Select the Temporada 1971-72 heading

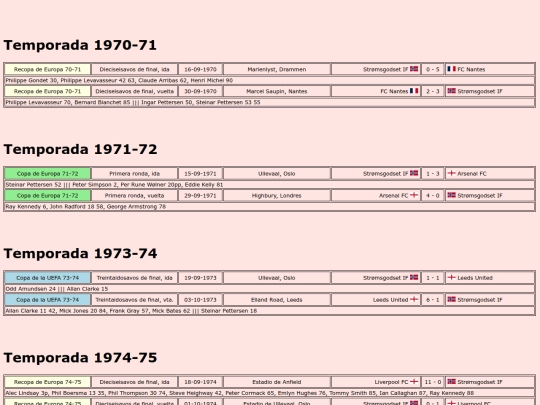(80, 149)
